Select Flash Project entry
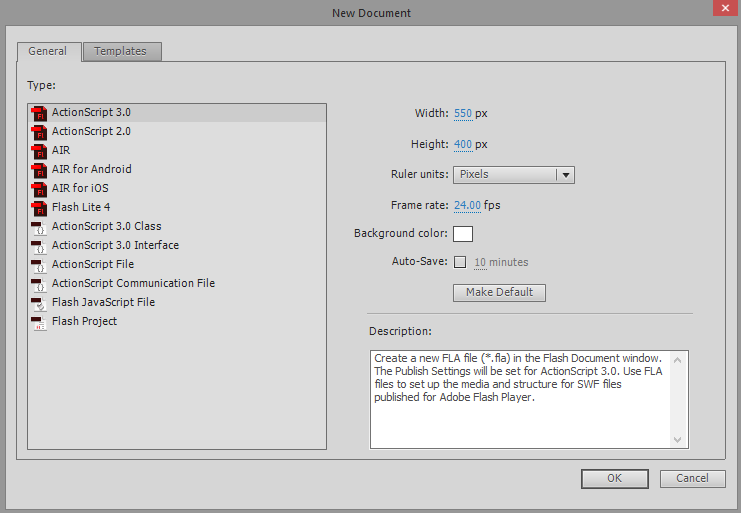Viewport: 741px width, 513px height. coord(177,321)
